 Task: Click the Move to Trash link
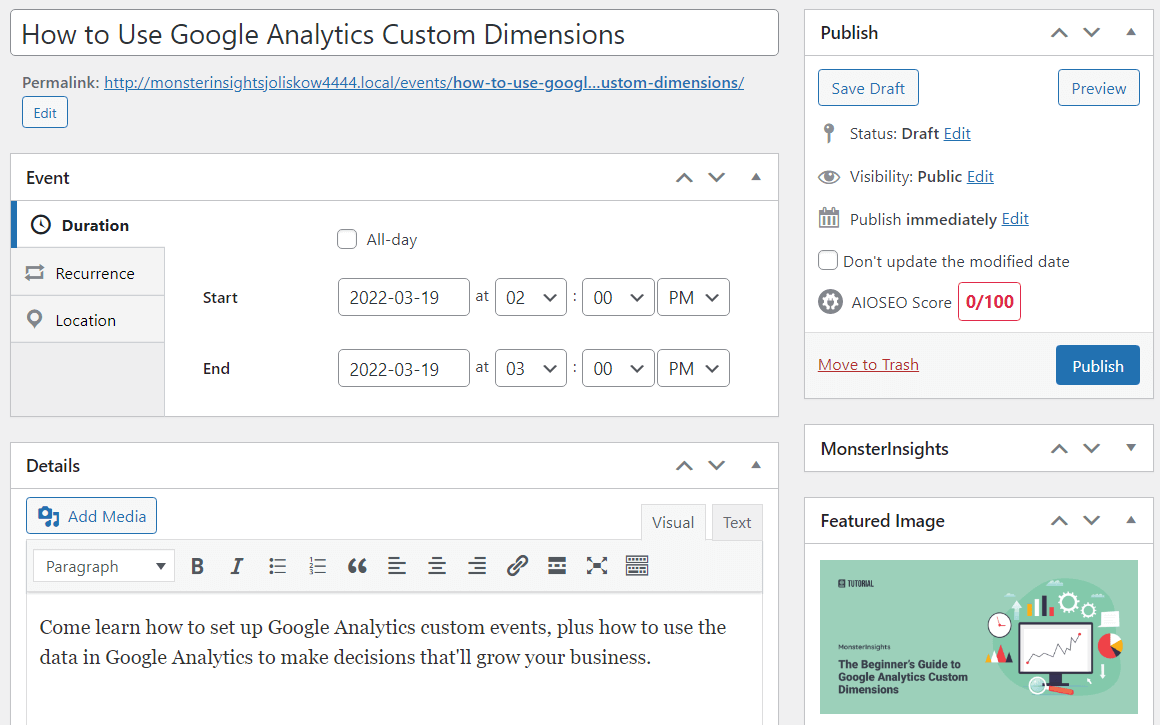[x=868, y=365]
